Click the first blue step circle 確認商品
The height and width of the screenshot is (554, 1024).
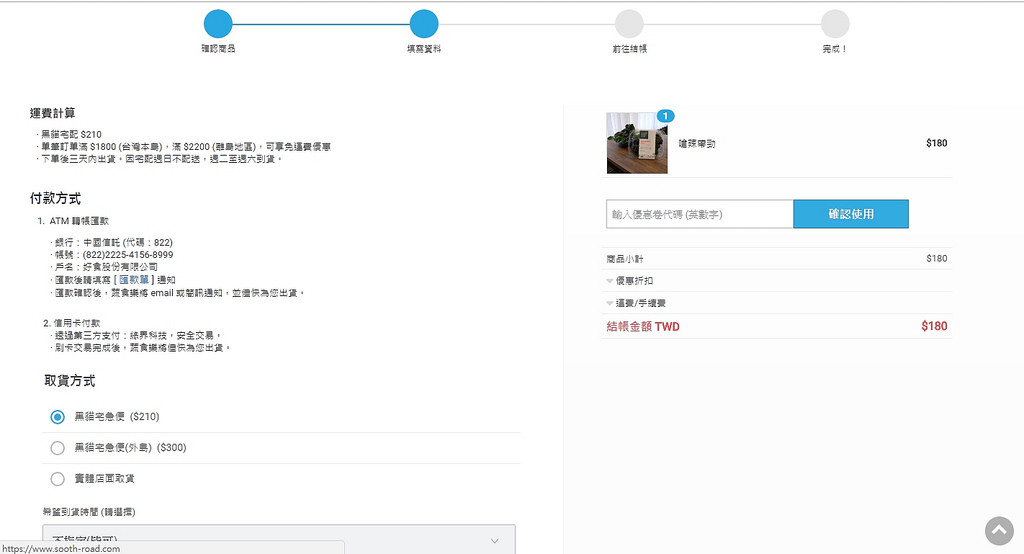[218, 24]
